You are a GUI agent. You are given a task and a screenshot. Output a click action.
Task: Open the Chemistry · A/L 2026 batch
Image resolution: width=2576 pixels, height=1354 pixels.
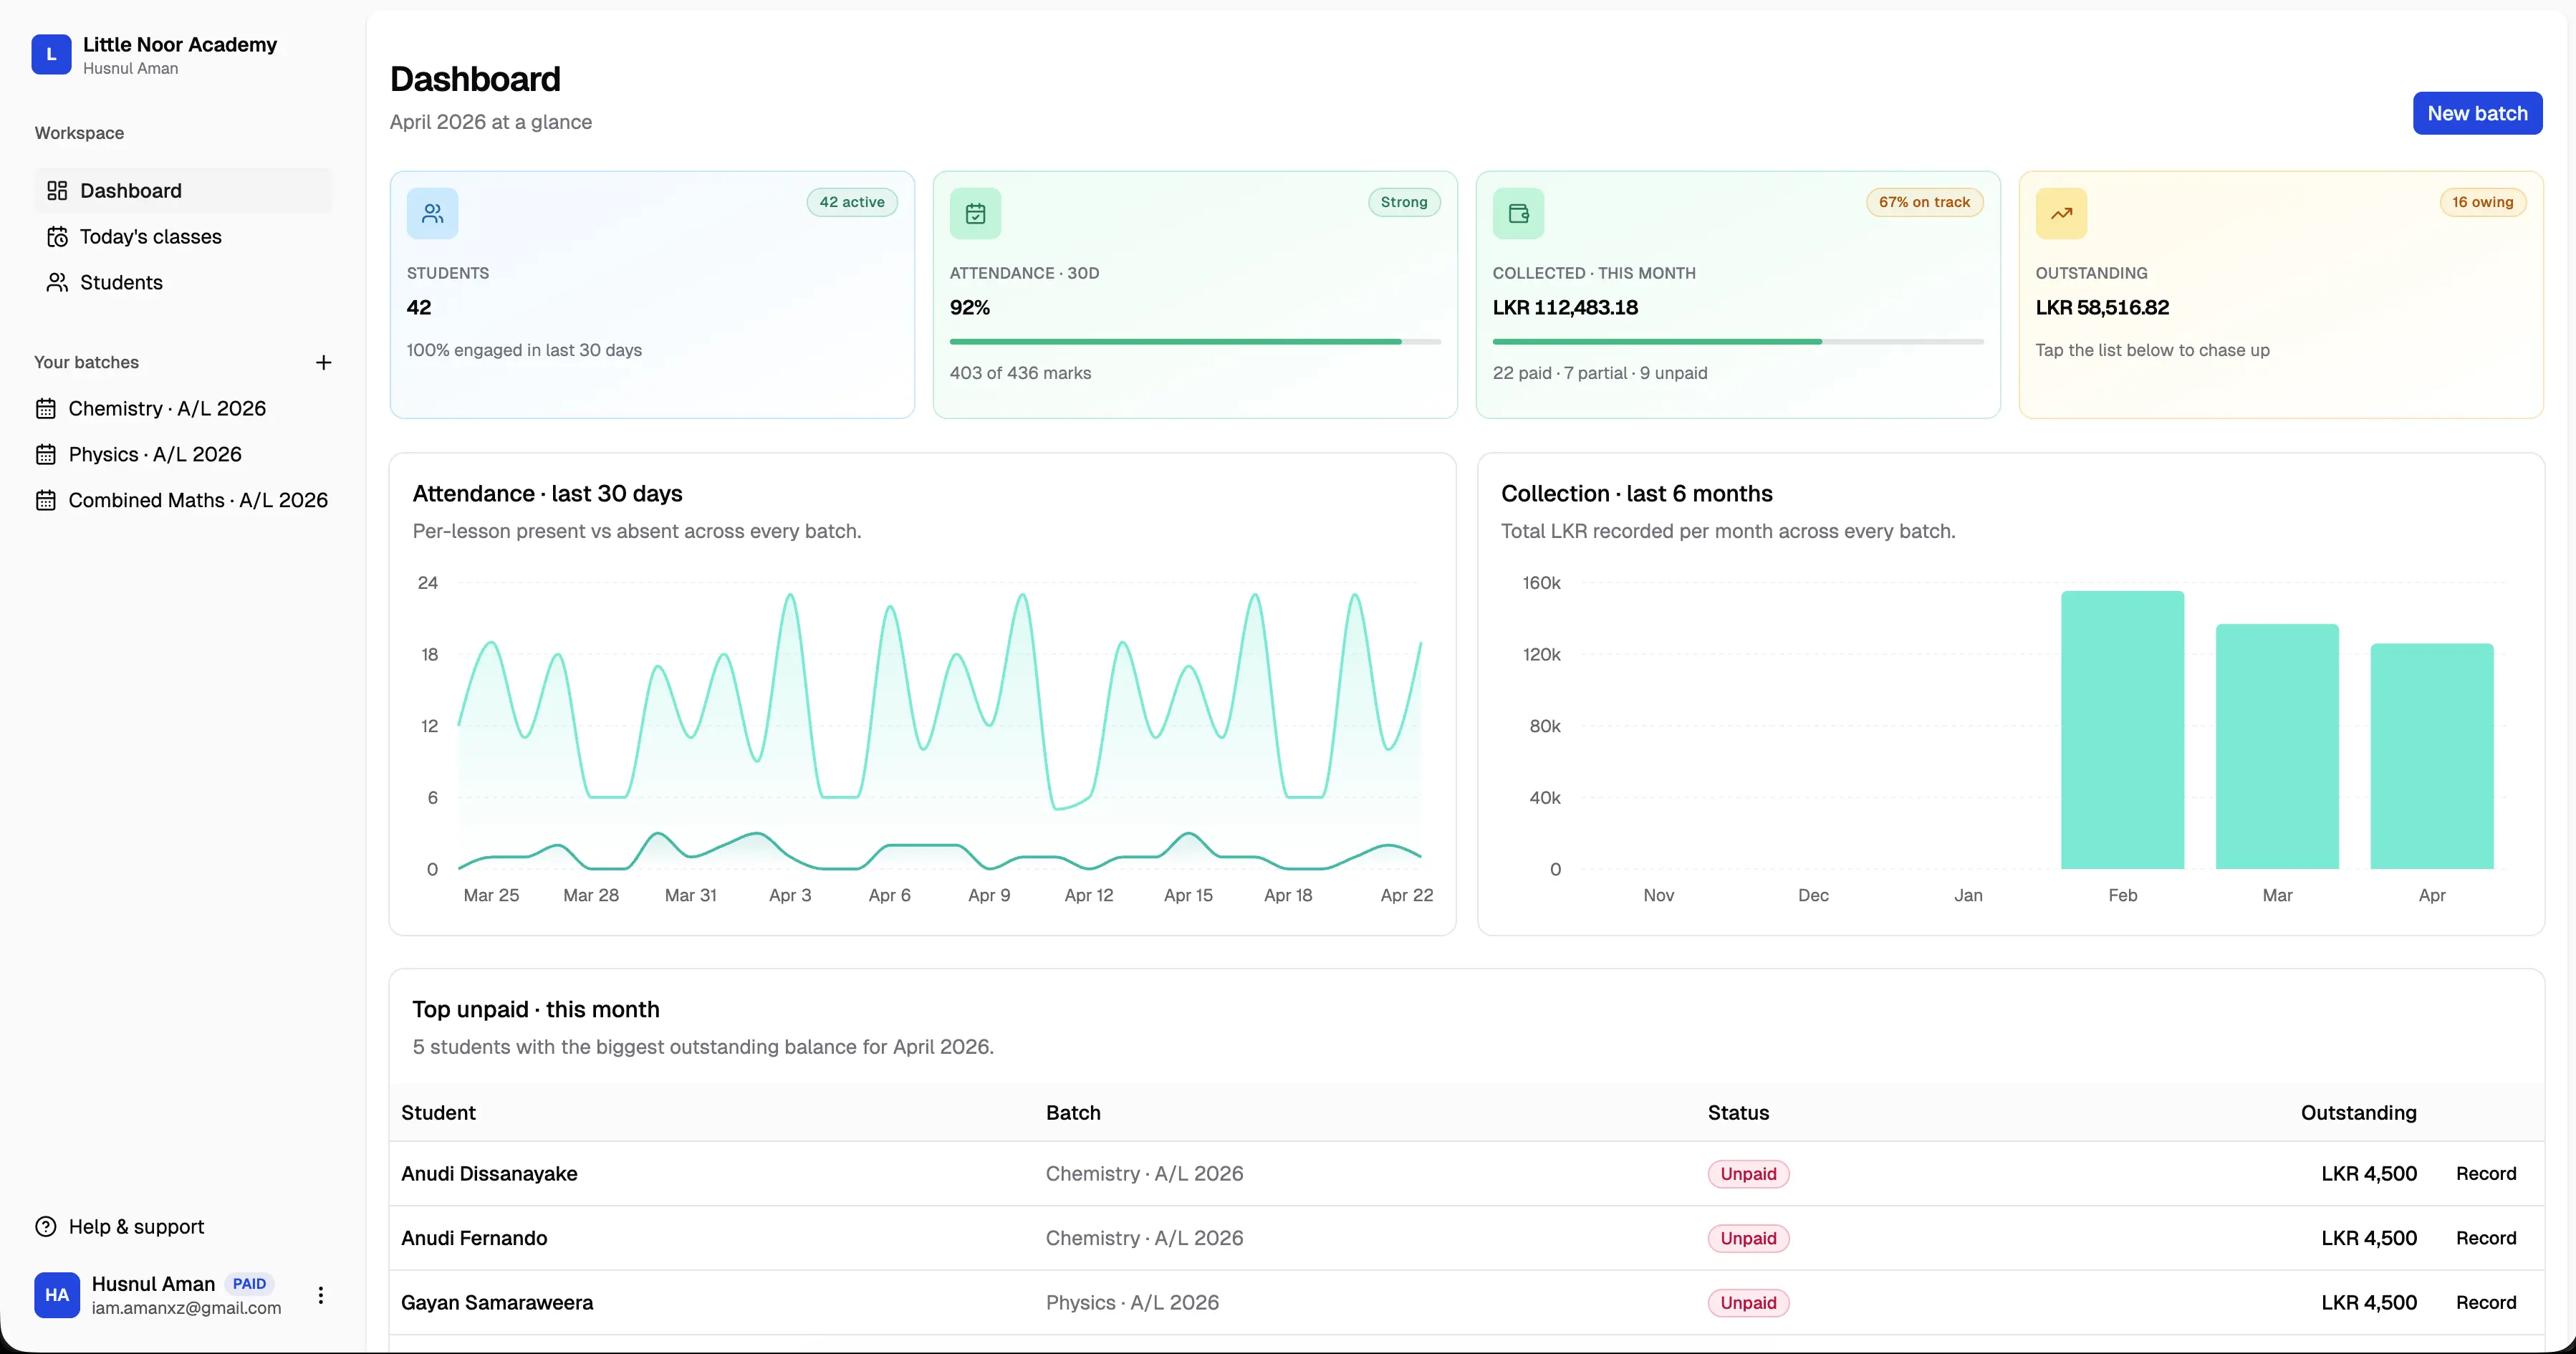point(184,409)
